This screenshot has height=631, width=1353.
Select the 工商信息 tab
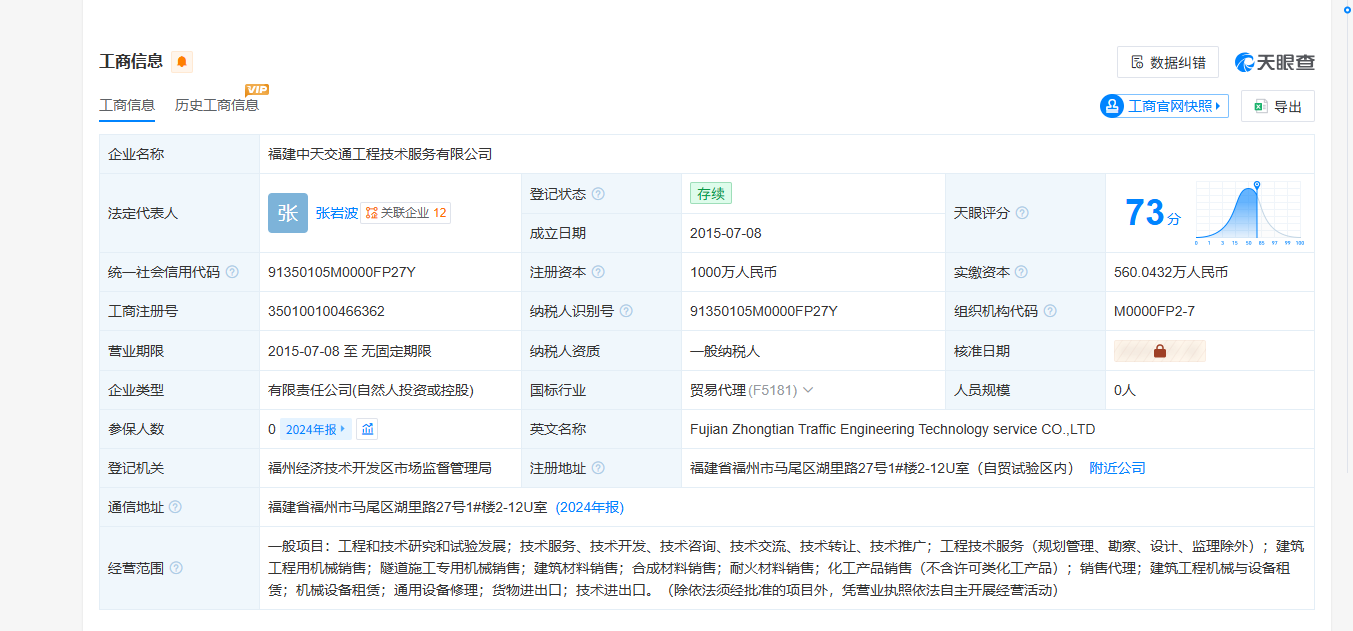pyautogui.click(x=127, y=105)
